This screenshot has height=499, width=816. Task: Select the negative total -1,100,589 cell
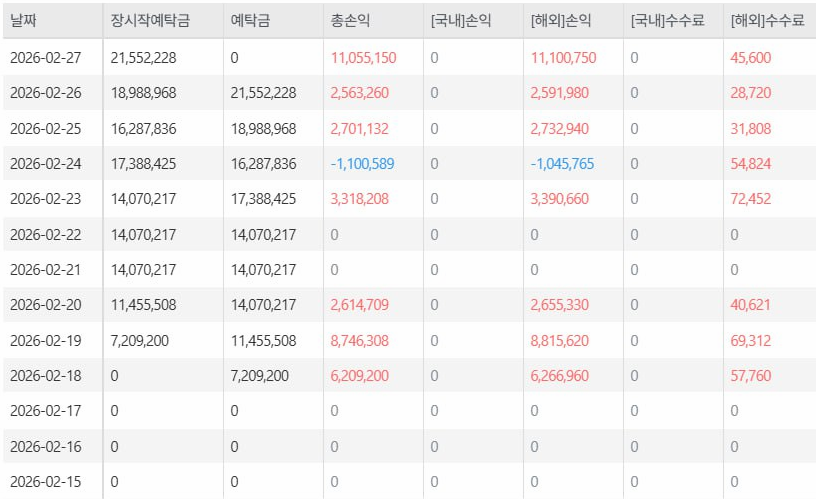[x=363, y=164]
